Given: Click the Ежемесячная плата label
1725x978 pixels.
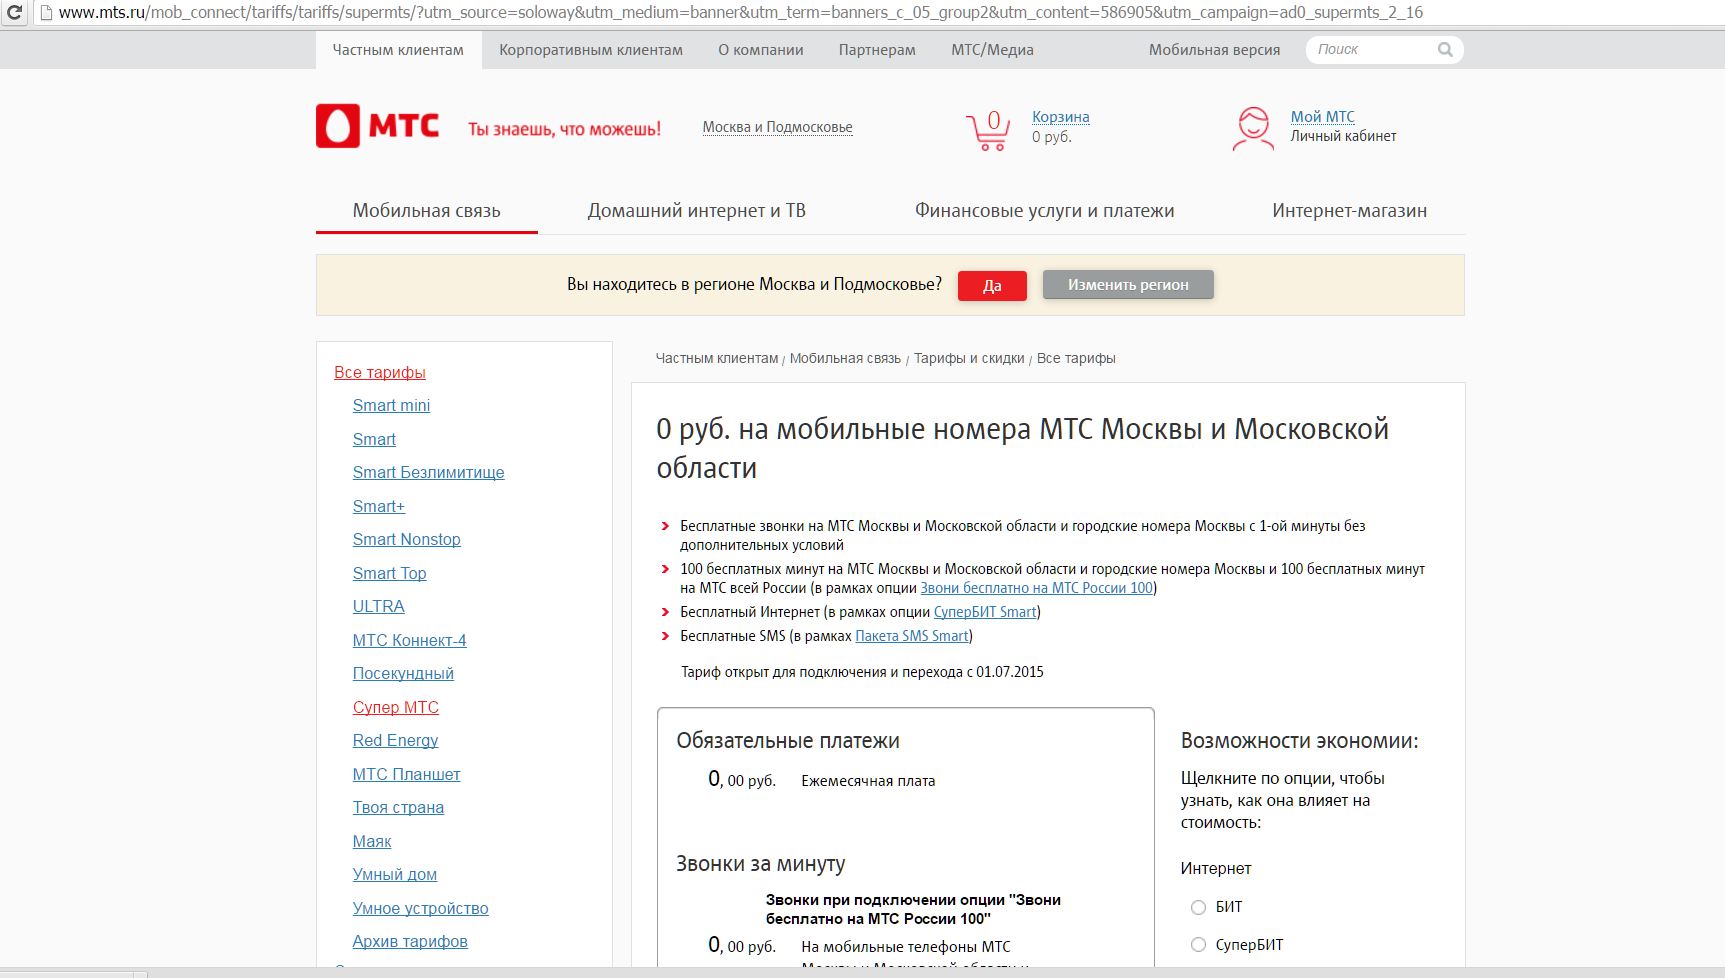Looking at the screenshot, I should pyautogui.click(x=868, y=781).
